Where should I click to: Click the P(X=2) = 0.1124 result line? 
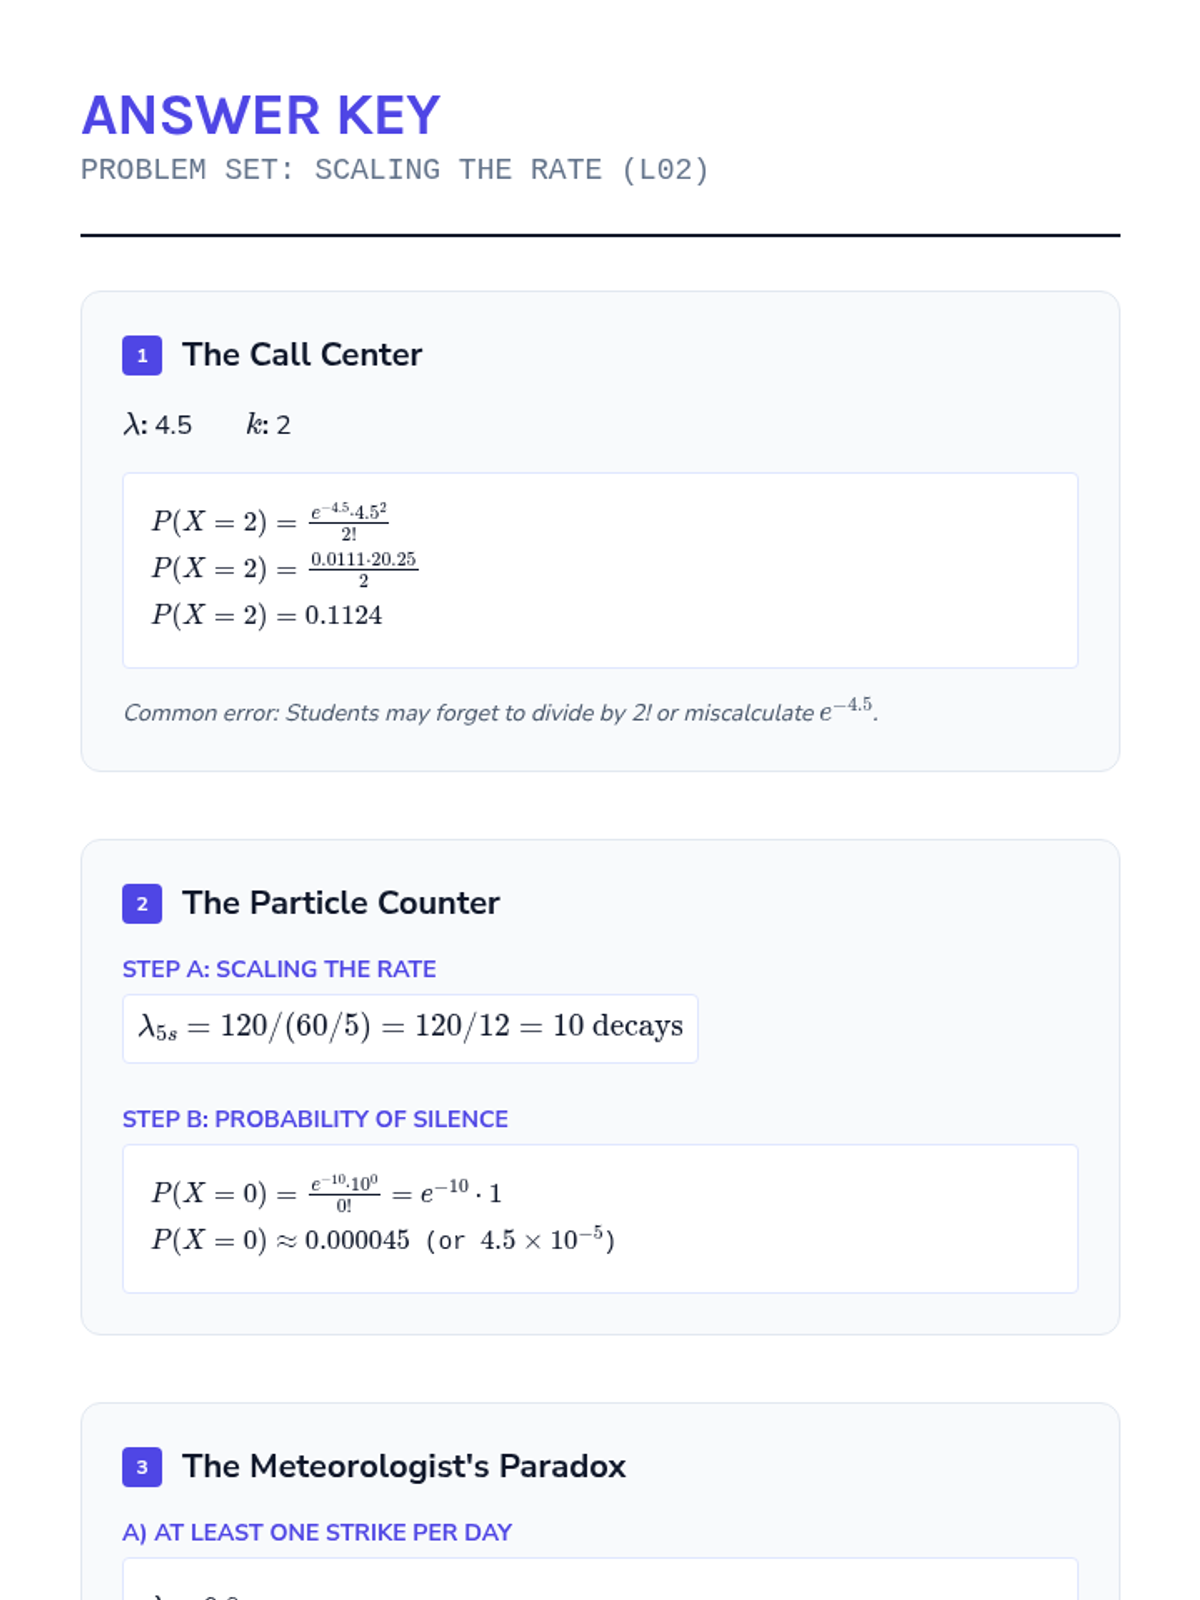(267, 615)
